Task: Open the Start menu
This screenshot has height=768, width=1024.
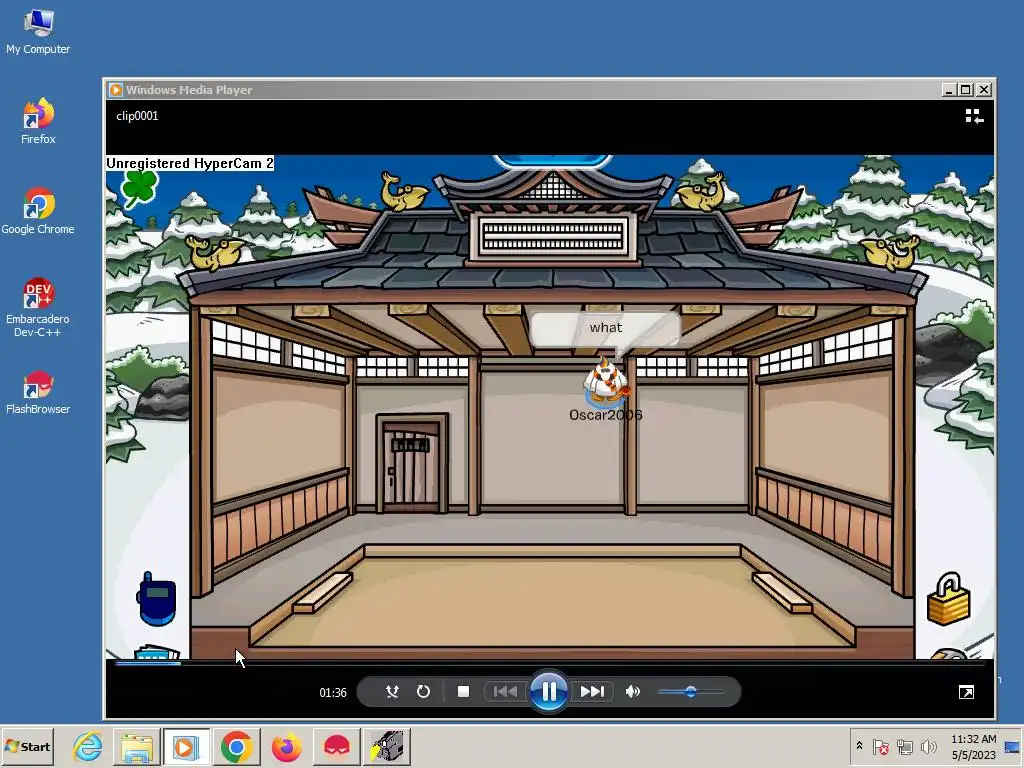Action: tap(27, 746)
